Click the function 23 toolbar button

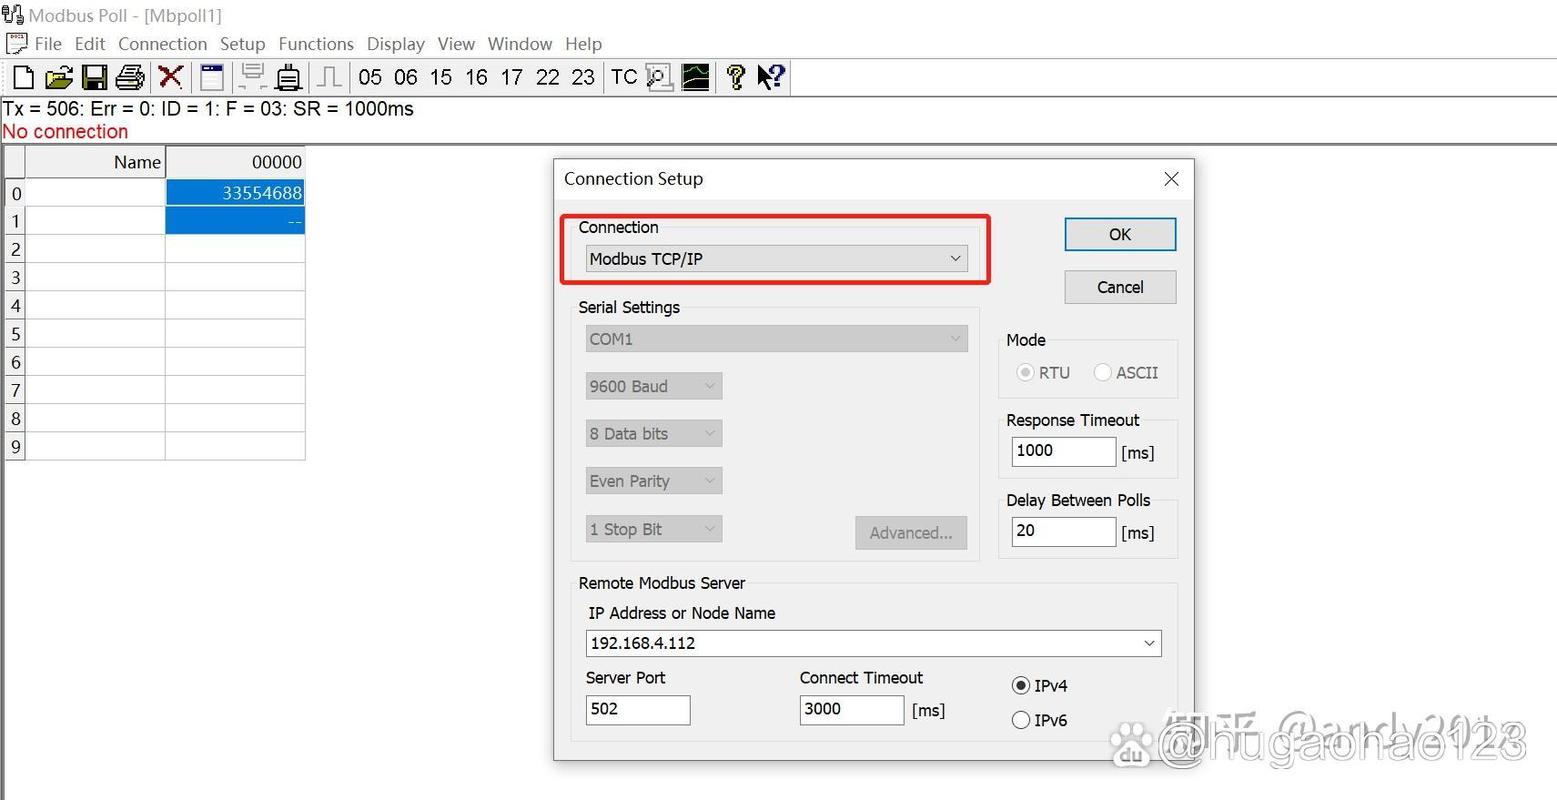click(583, 77)
